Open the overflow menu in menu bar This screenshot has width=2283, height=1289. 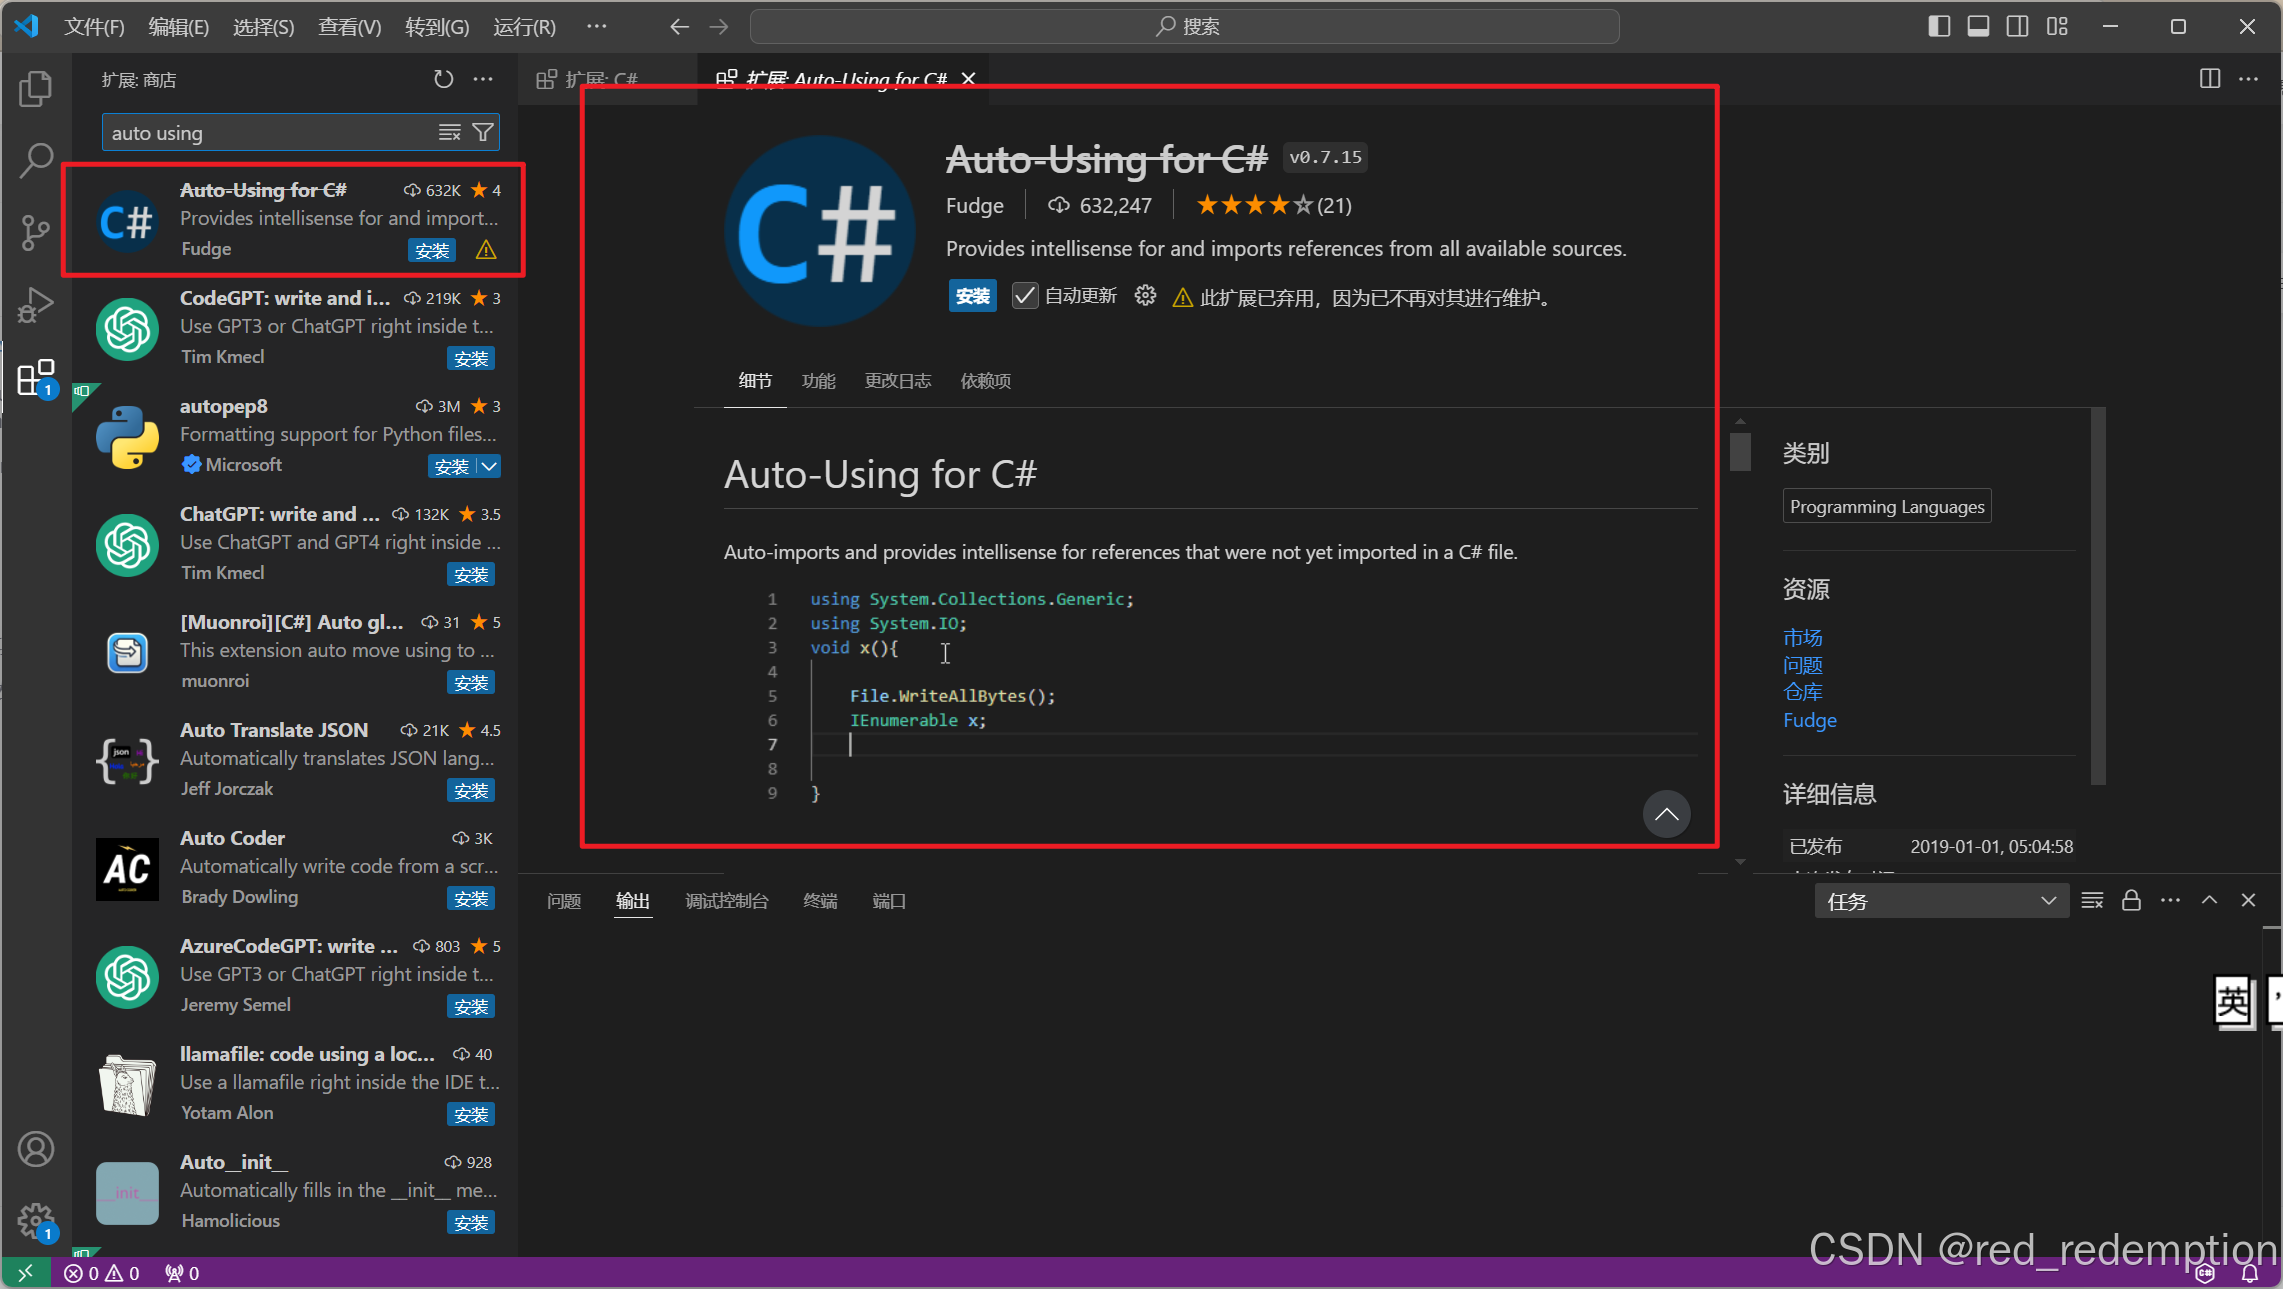597,27
